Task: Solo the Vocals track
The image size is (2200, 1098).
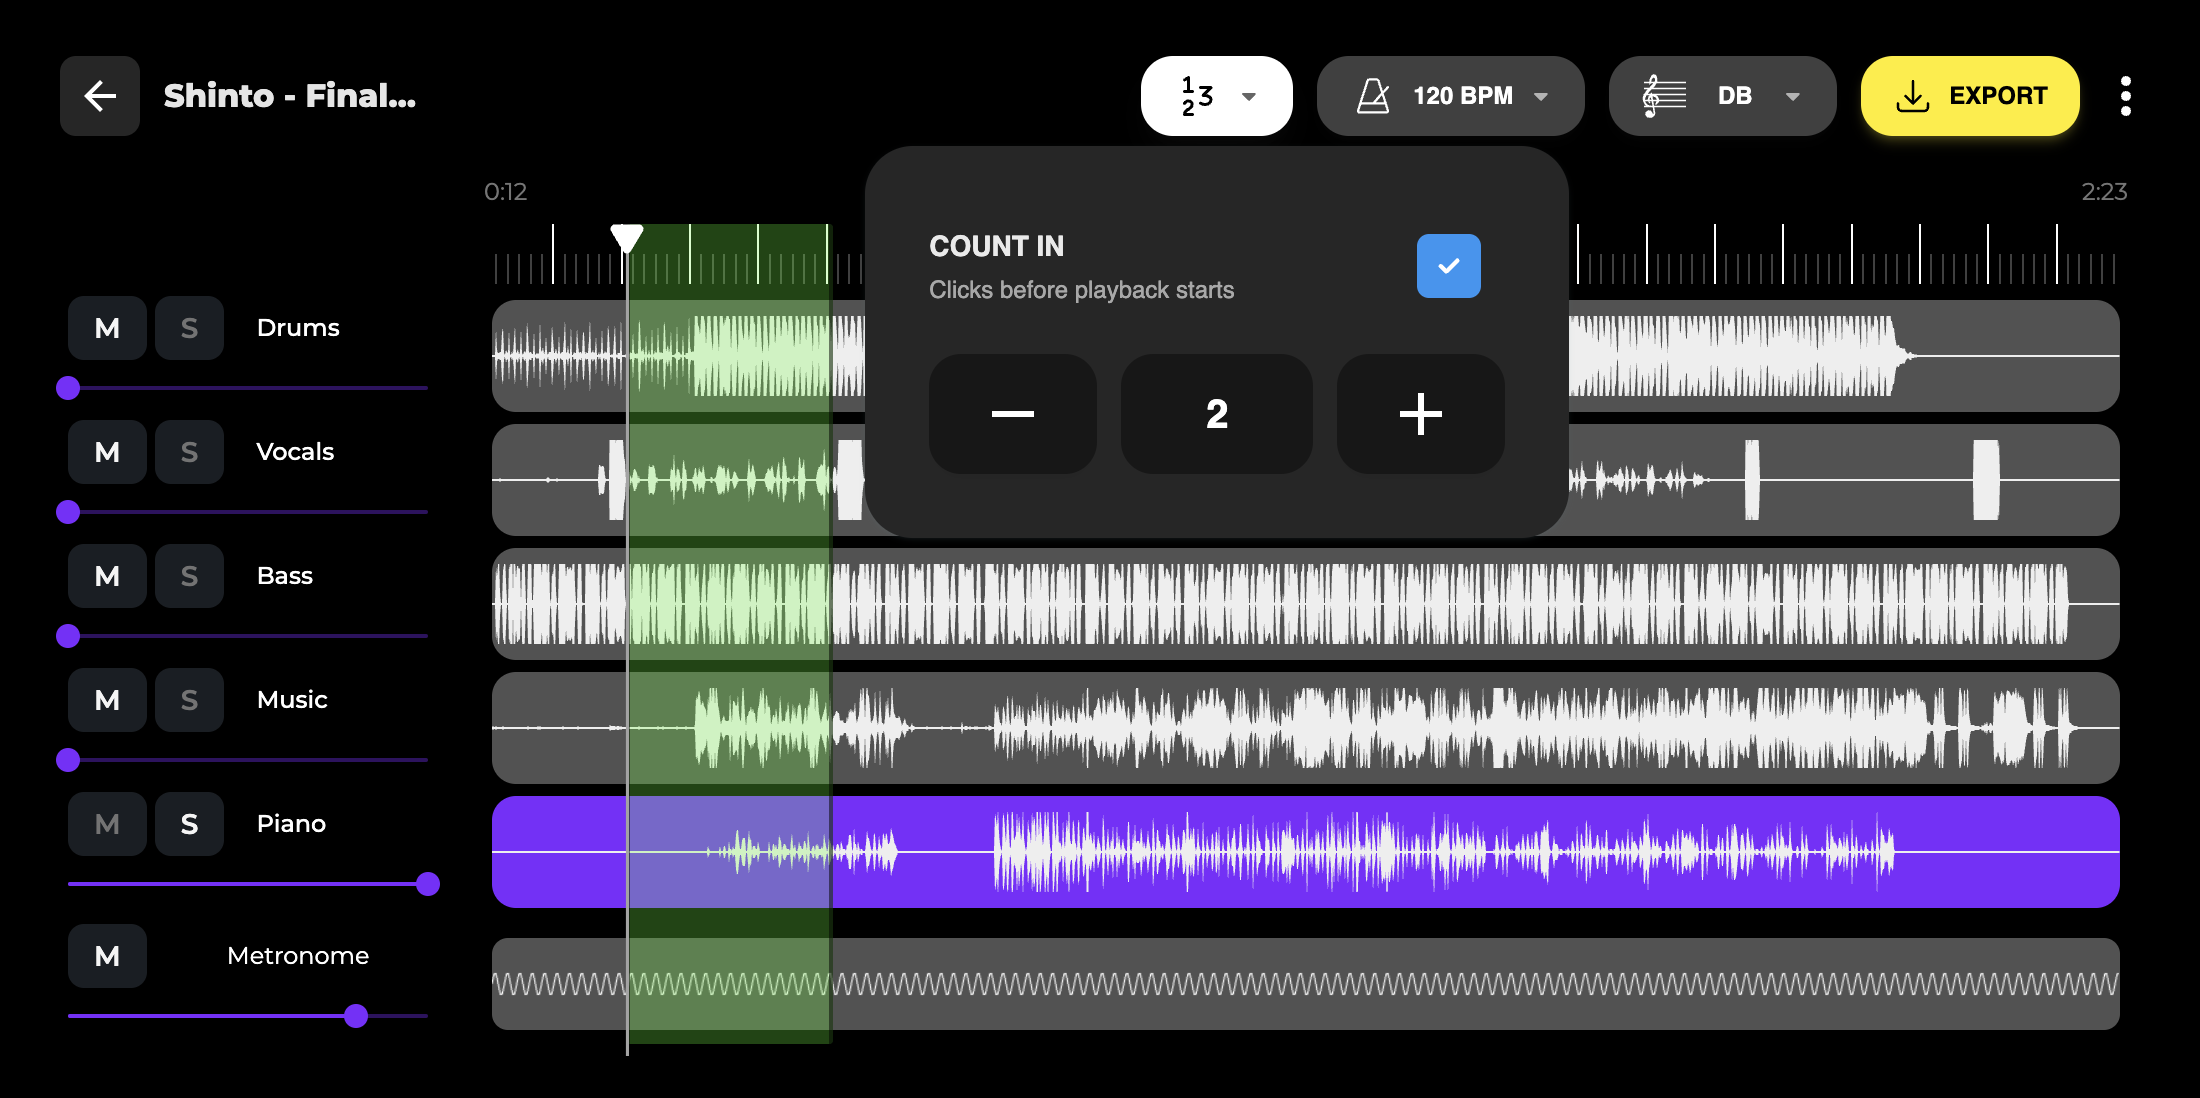Action: [x=189, y=452]
